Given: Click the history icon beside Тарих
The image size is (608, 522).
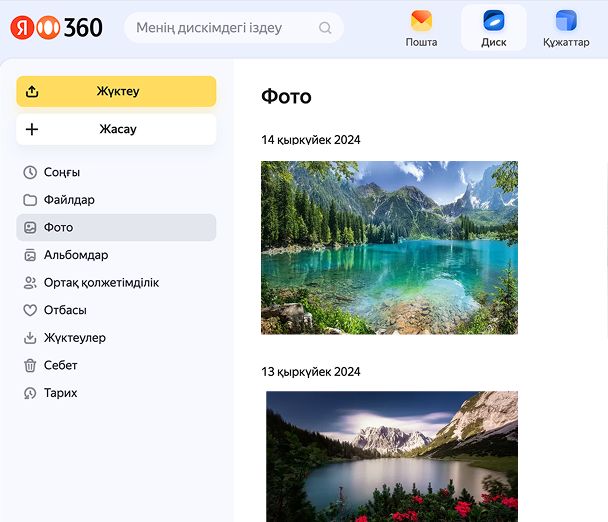Looking at the screenshot, I should (30, 393).
